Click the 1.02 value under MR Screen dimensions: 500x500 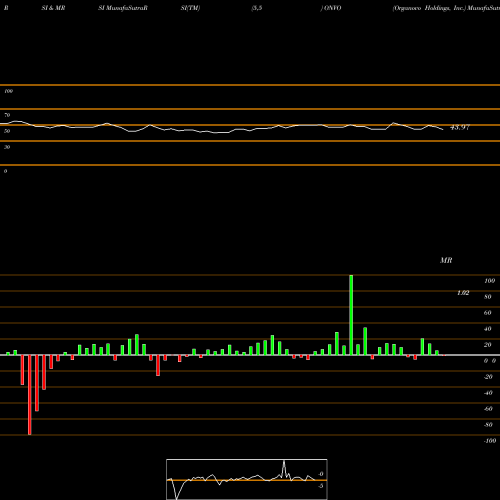tap(463, 293)
